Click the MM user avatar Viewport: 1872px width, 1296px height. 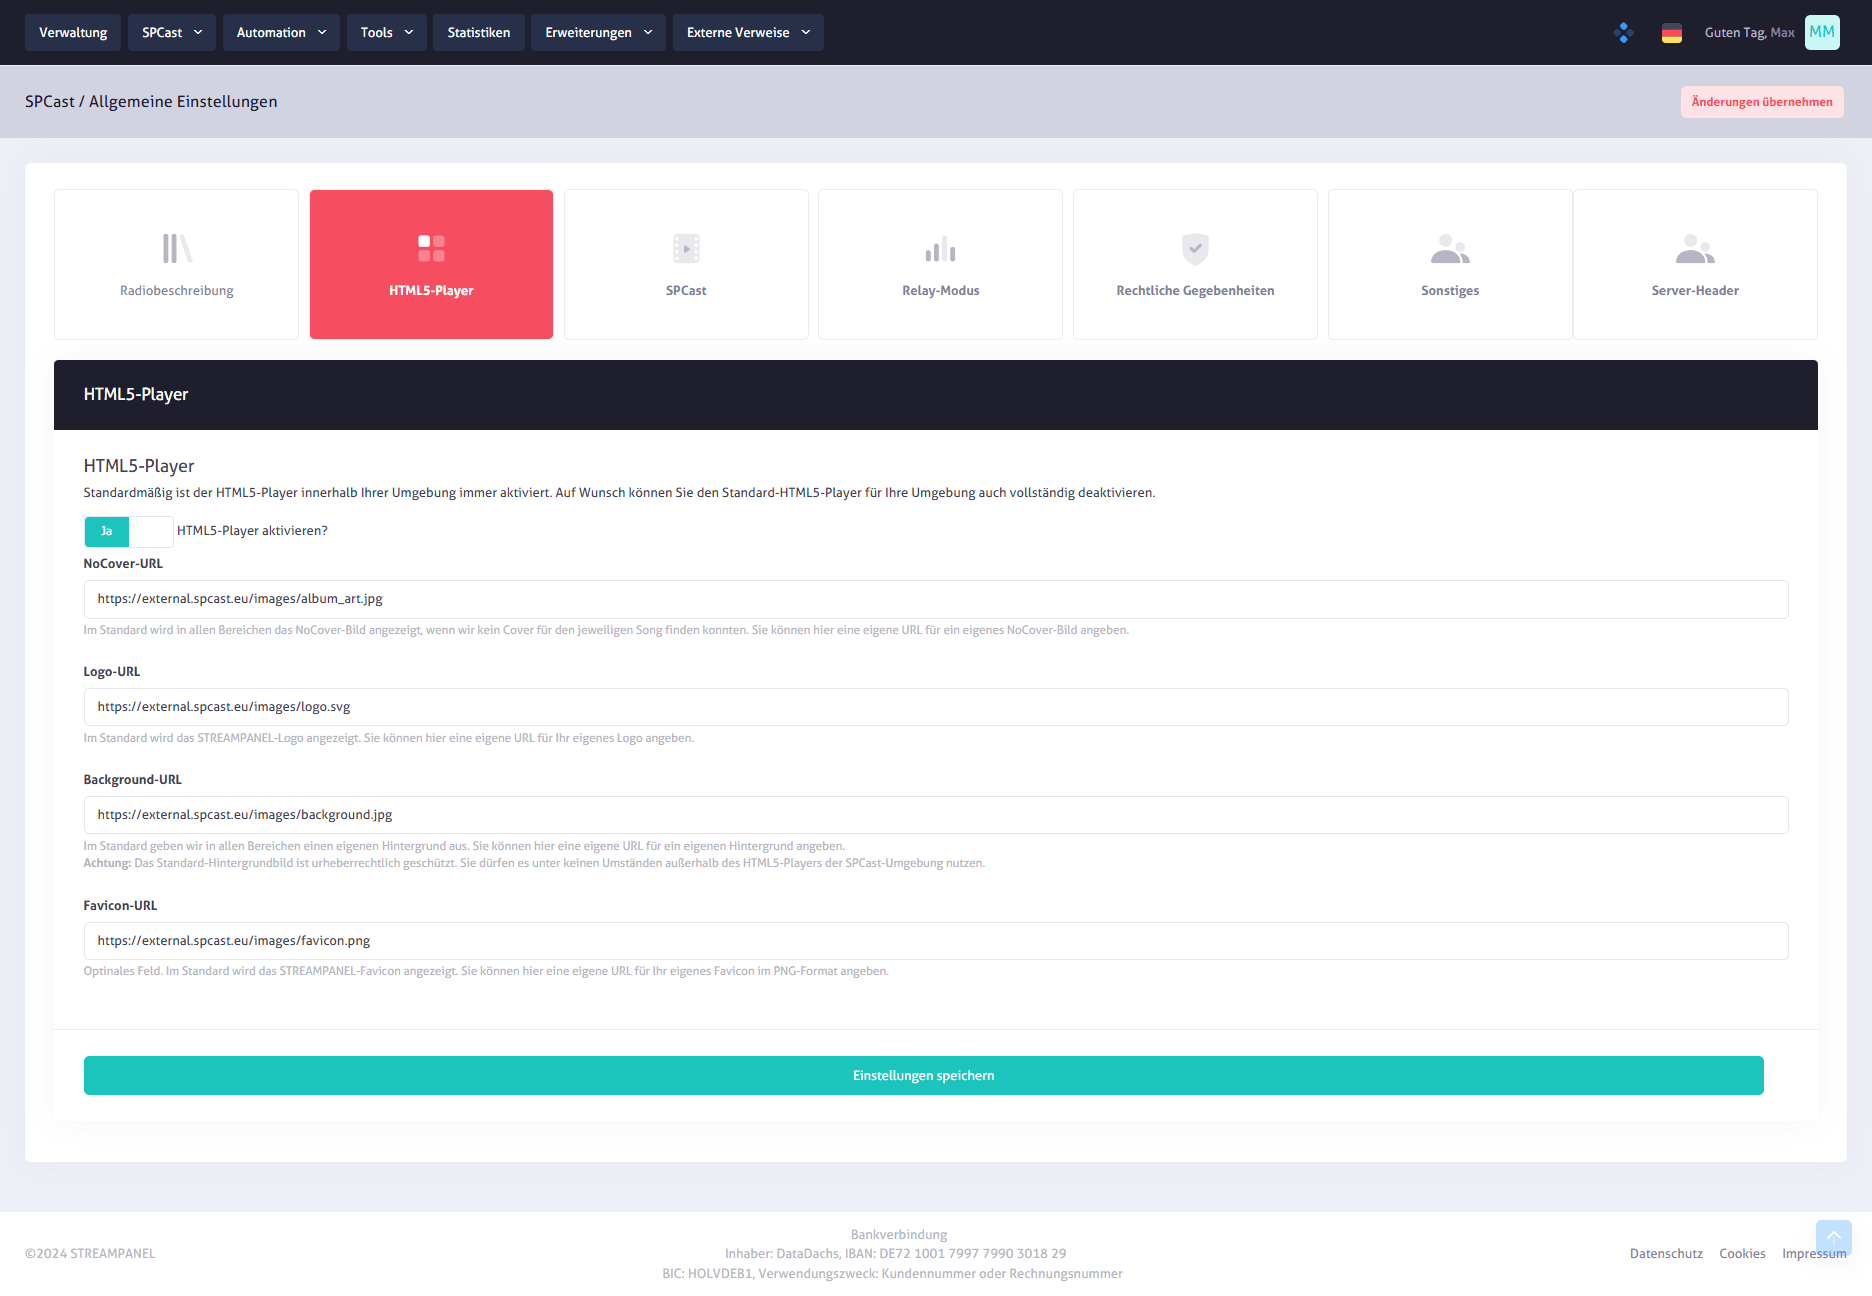[1822, 32]
